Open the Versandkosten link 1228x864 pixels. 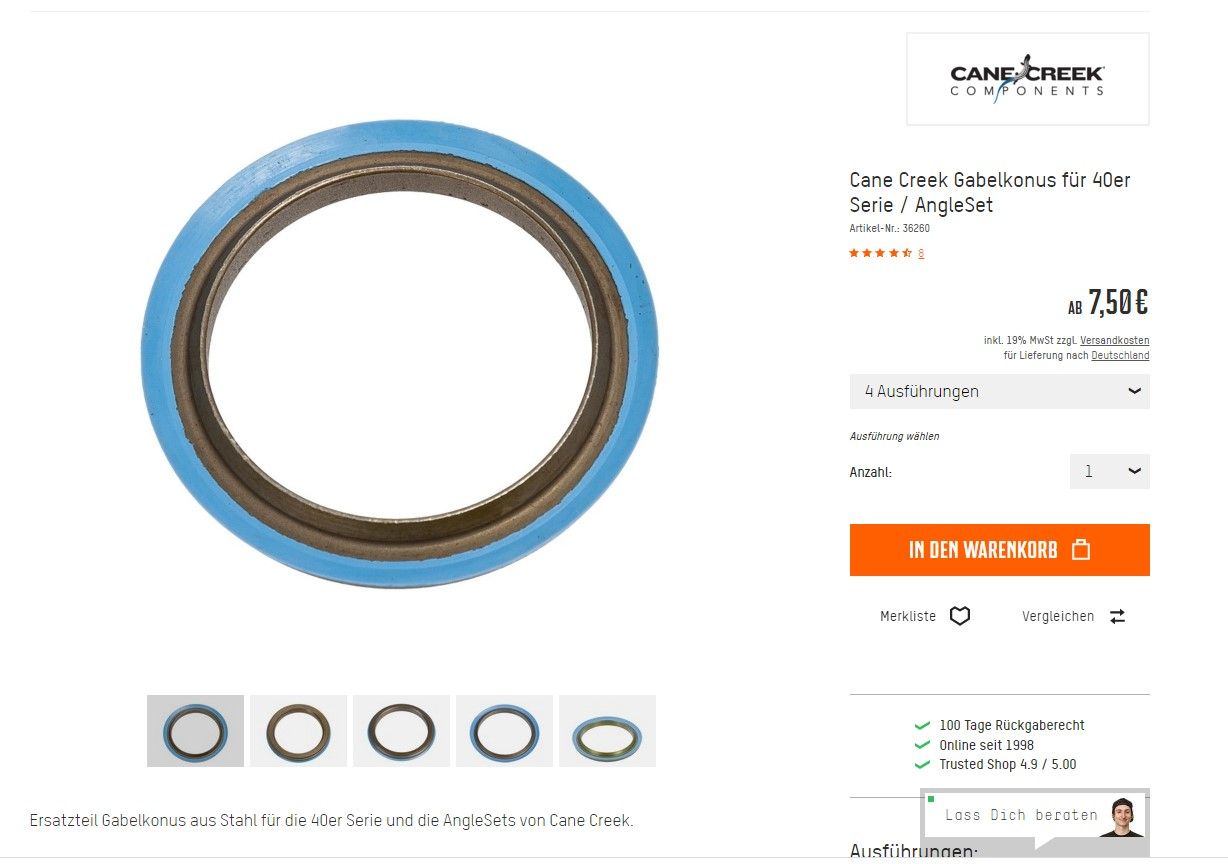tap(1114, 341)
